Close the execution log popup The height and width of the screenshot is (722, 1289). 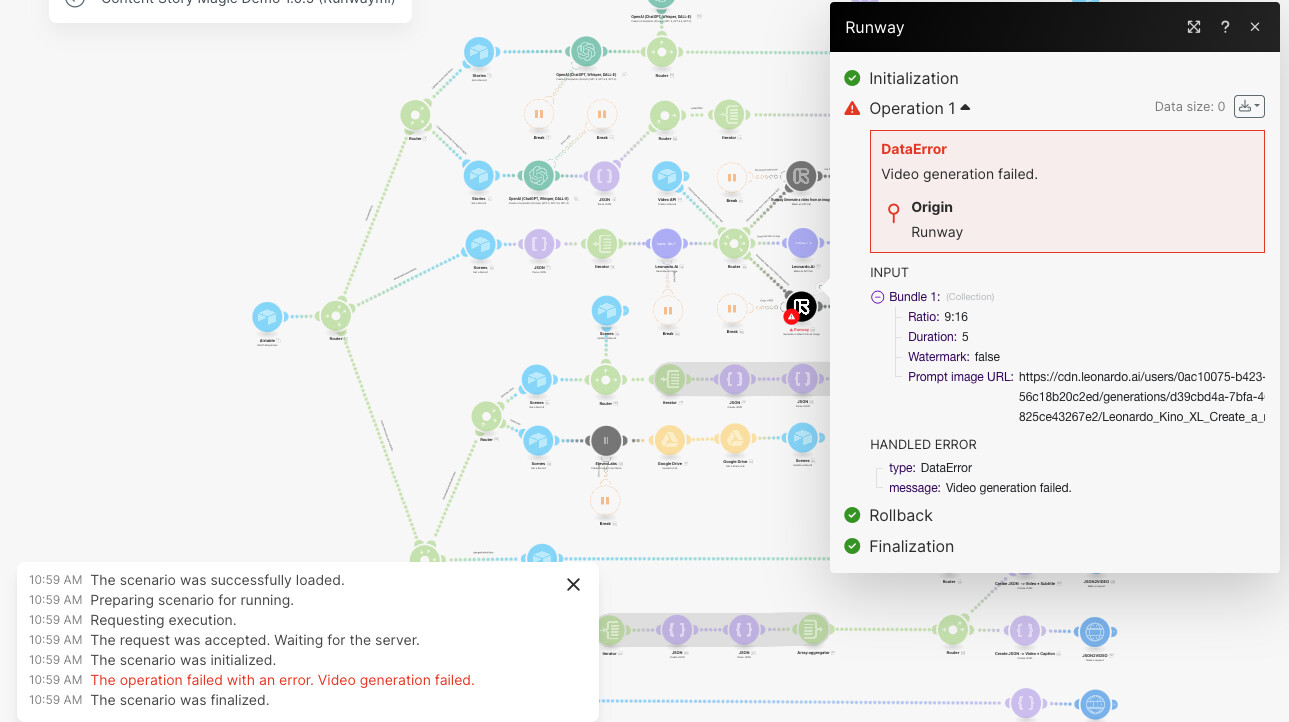[573, 585]
